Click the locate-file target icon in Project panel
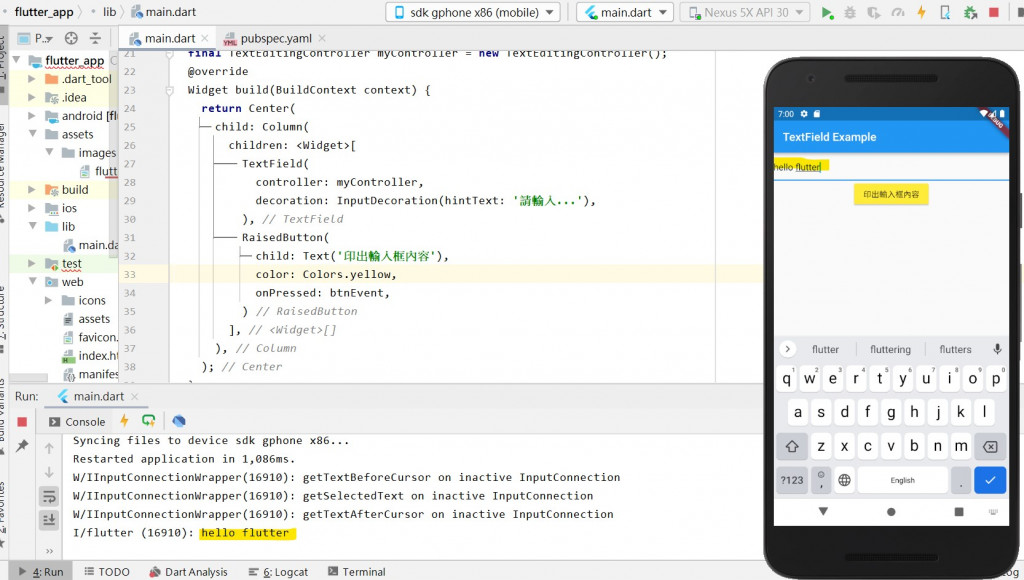The height and width of the screenshot is (580, 1024). click(x=71, y=38)
